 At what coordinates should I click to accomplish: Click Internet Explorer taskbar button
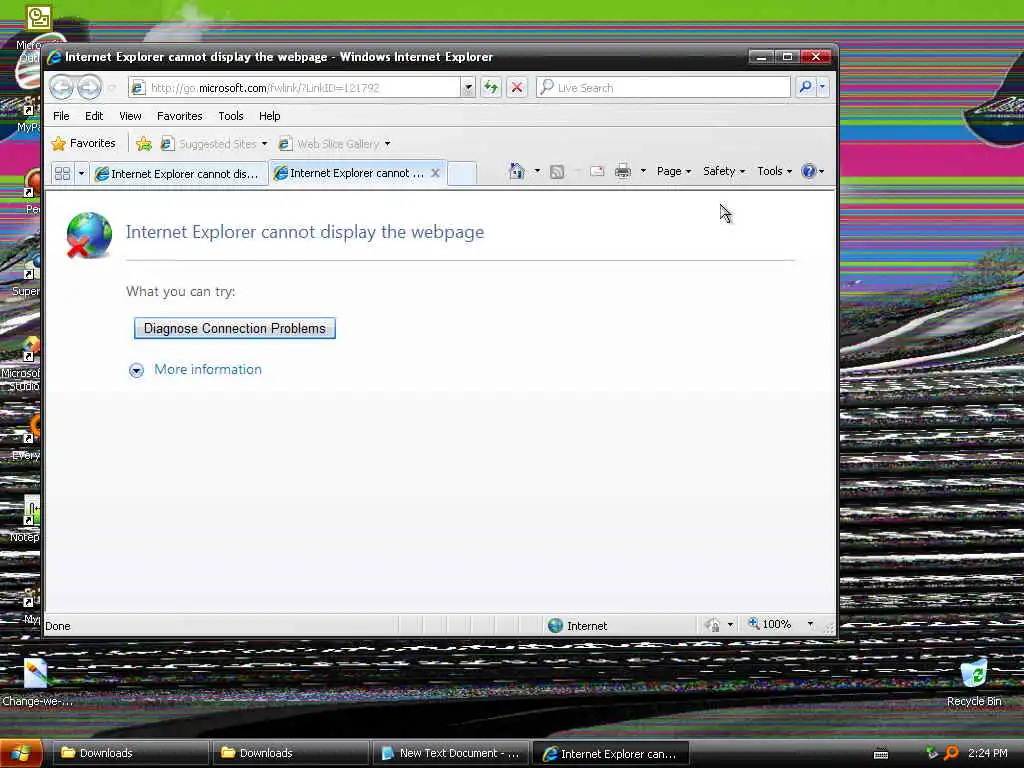tap(611, 753)
